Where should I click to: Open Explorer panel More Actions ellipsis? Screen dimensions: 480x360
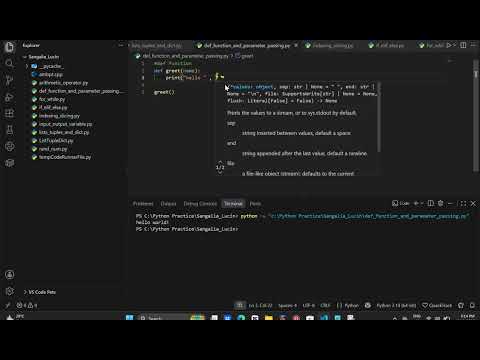(121, 45)
